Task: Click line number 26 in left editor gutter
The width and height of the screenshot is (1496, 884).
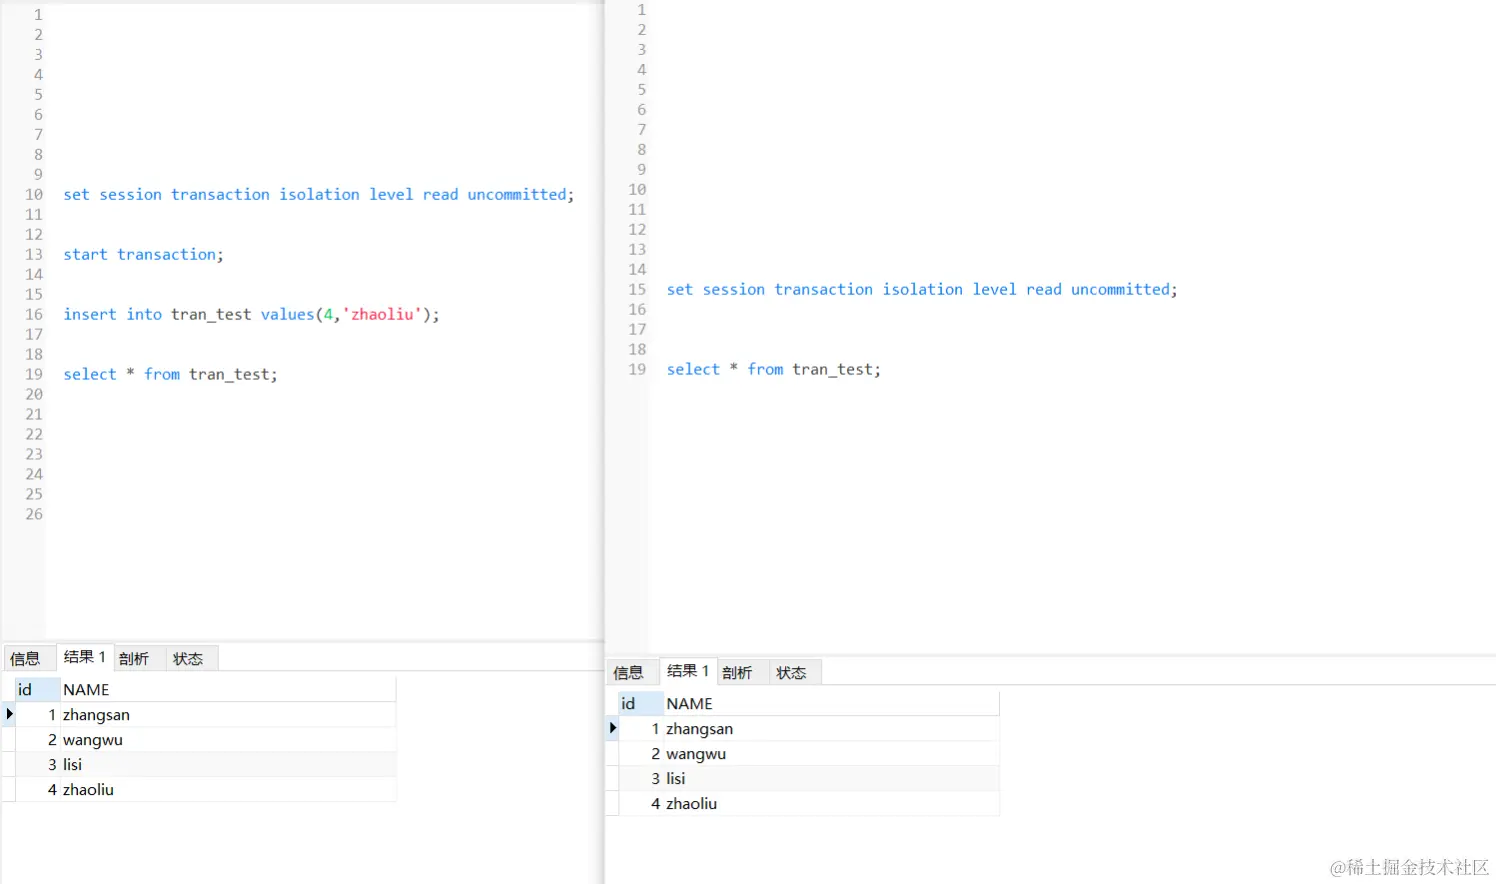Action: [34, 515]
